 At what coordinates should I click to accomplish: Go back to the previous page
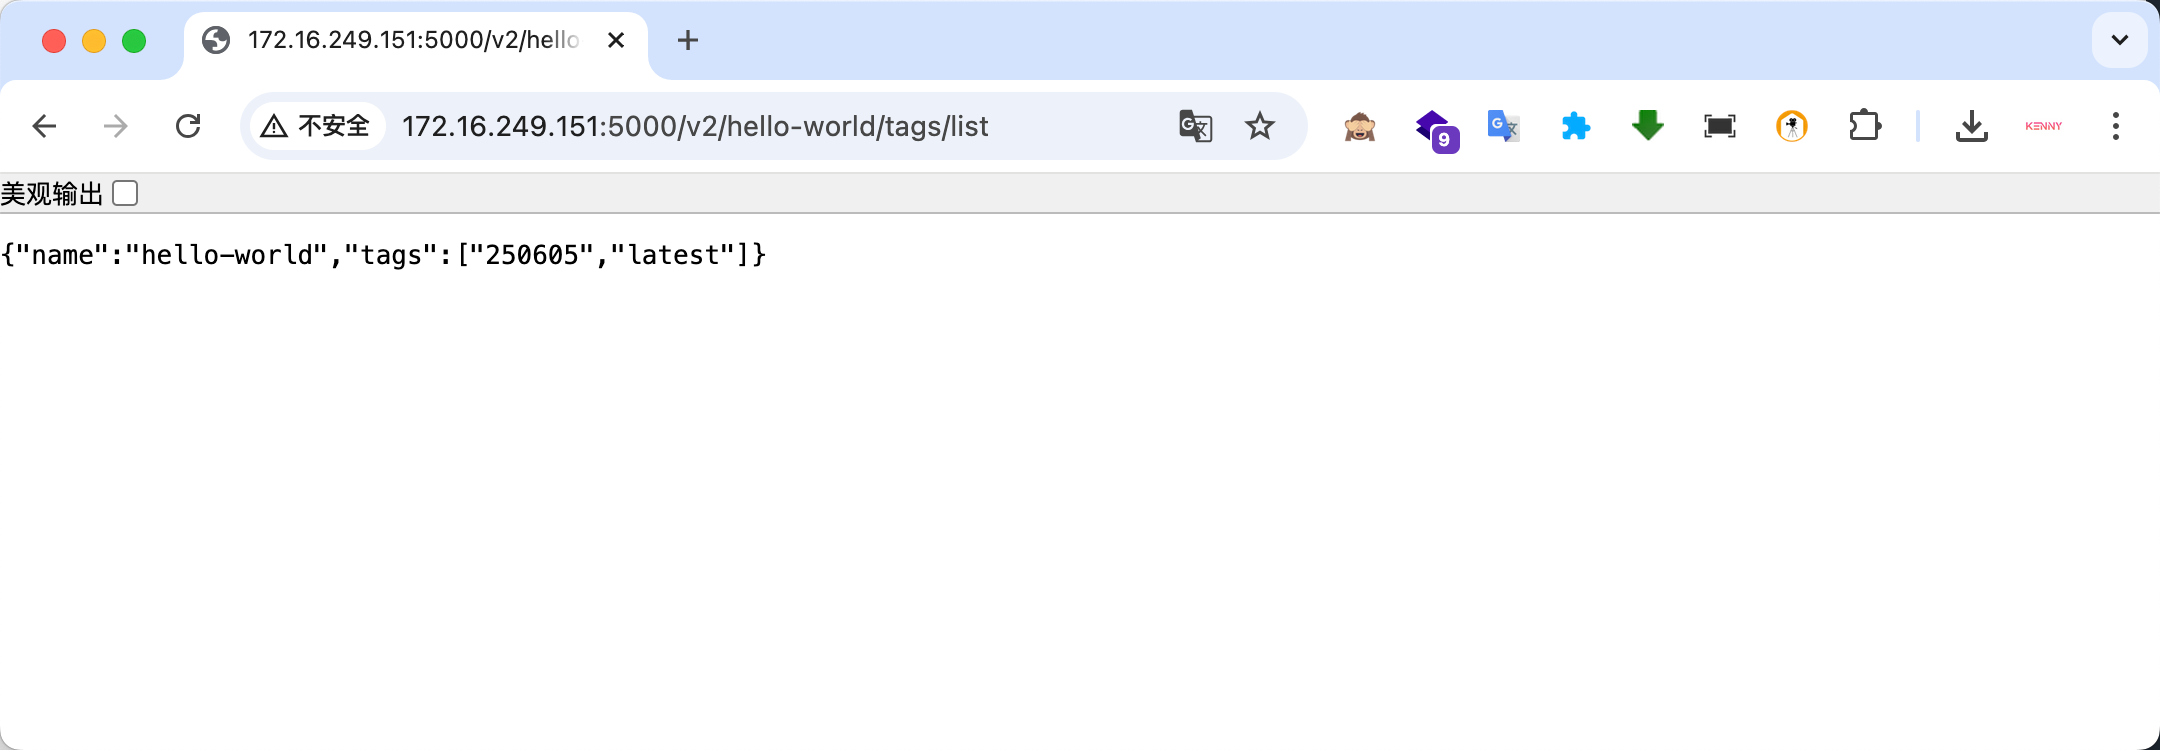[x=44, y=126]
